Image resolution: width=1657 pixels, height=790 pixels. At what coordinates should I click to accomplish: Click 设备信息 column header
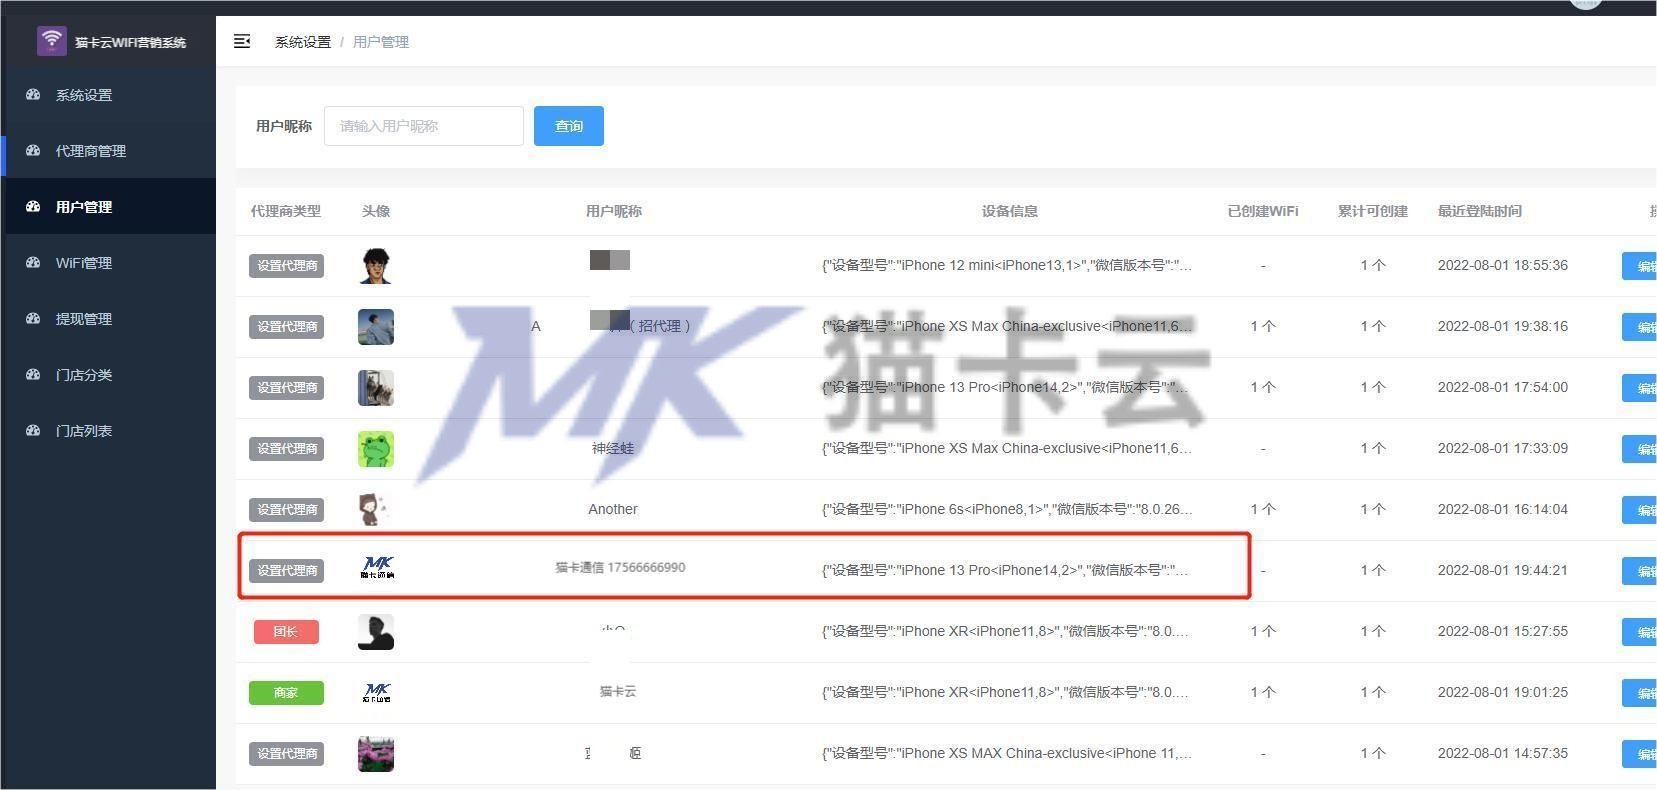click(1010, 211)
